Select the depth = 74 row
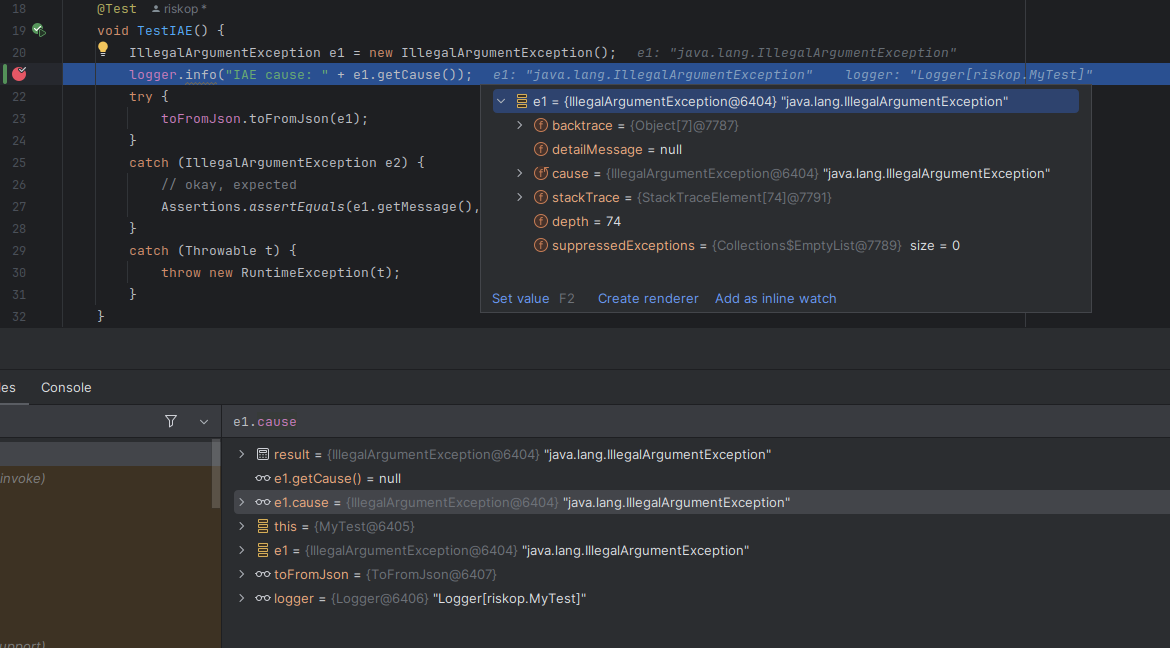Screen dimensions: 1170x648 [x=786, y=221]
